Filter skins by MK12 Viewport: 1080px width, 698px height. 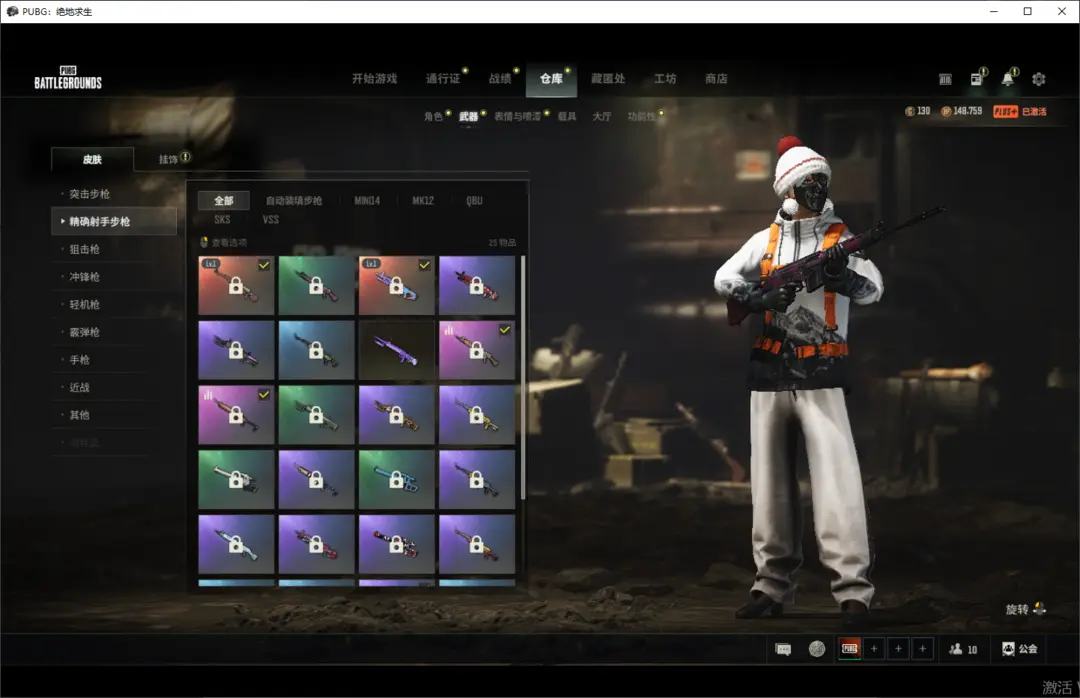click(x=423, y=201)
